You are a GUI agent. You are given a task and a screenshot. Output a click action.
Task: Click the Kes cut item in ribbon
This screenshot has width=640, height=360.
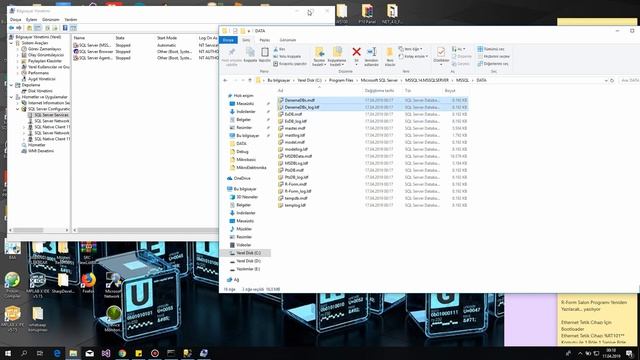point(279,49)
